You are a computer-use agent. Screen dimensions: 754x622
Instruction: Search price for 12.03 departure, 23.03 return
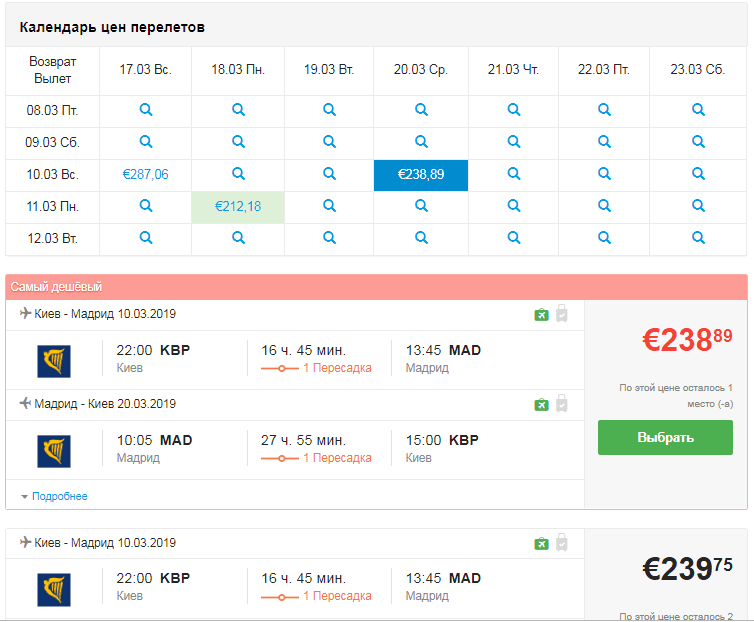[x=698, y=238]
